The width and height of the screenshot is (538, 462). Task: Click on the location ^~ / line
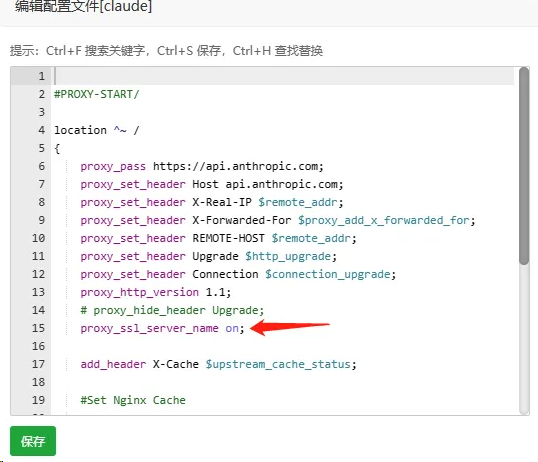97,130
